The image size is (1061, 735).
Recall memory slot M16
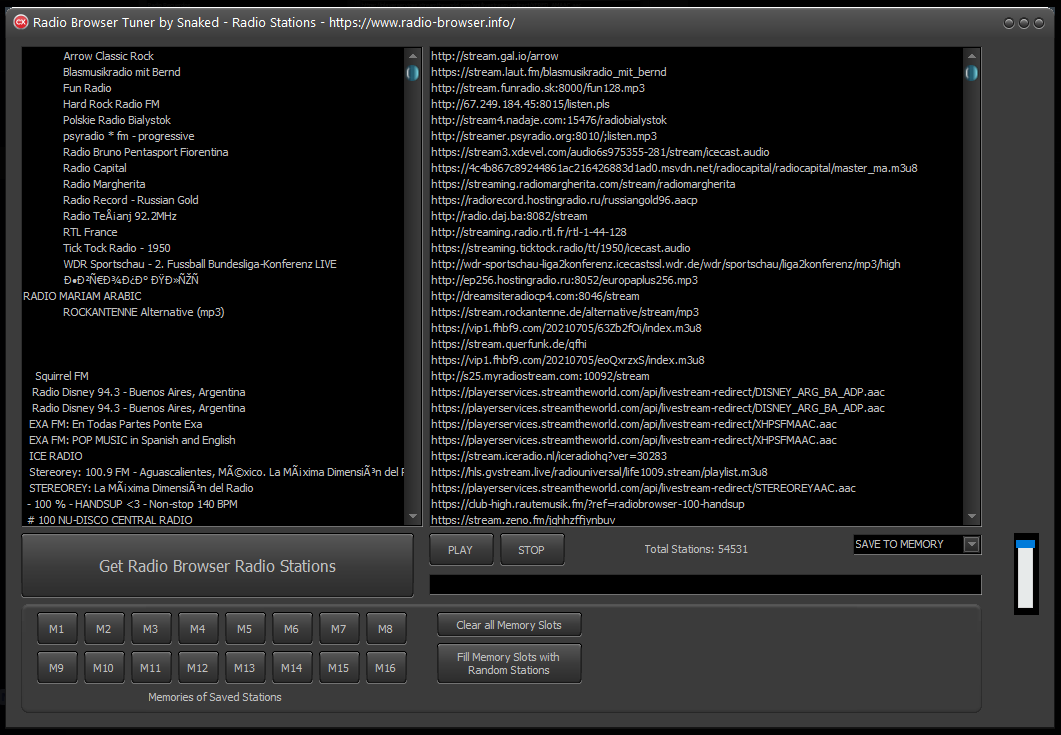386,668
